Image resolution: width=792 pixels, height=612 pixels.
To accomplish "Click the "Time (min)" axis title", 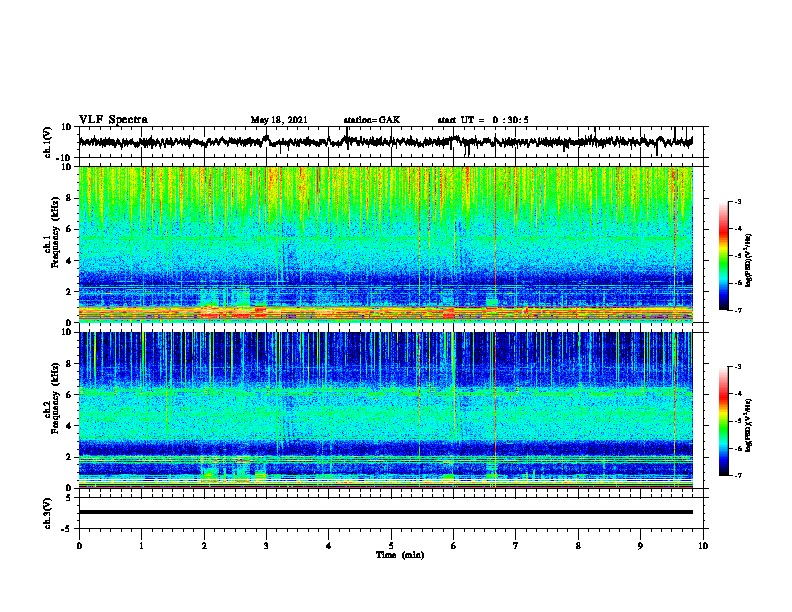I will pos(400,555).
